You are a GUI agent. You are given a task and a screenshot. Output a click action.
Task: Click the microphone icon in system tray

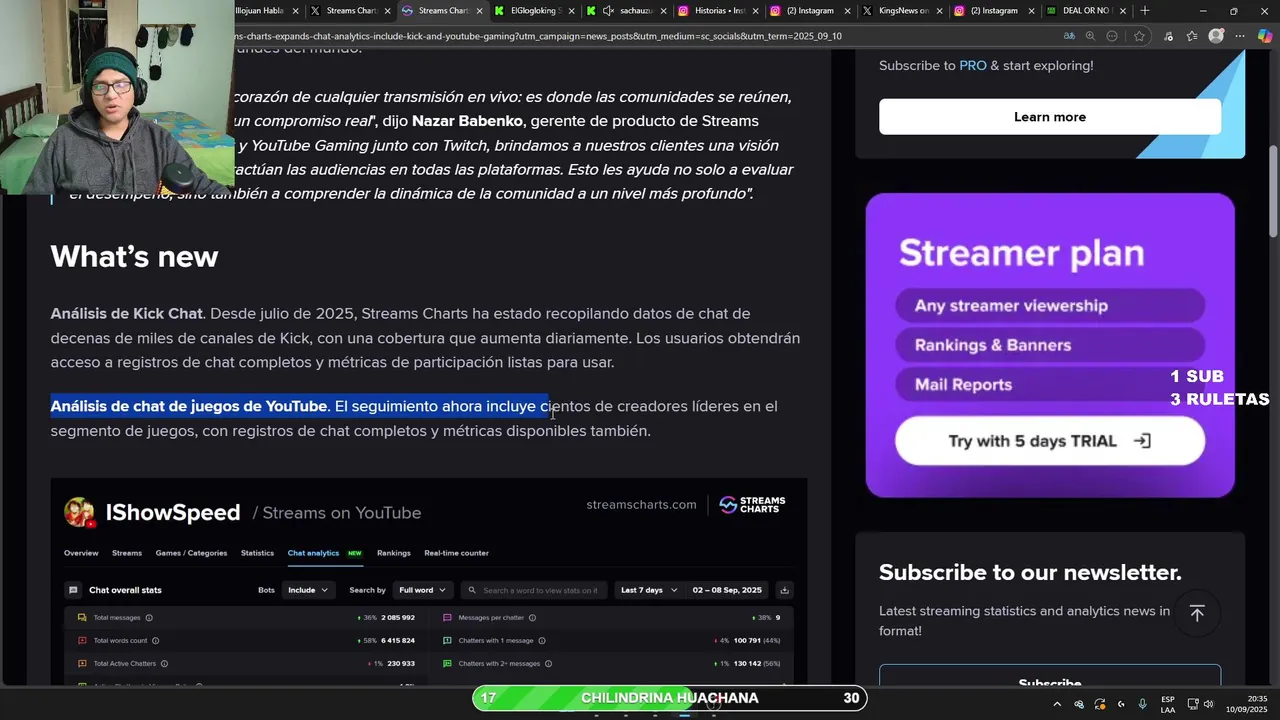click(1142, 704)
